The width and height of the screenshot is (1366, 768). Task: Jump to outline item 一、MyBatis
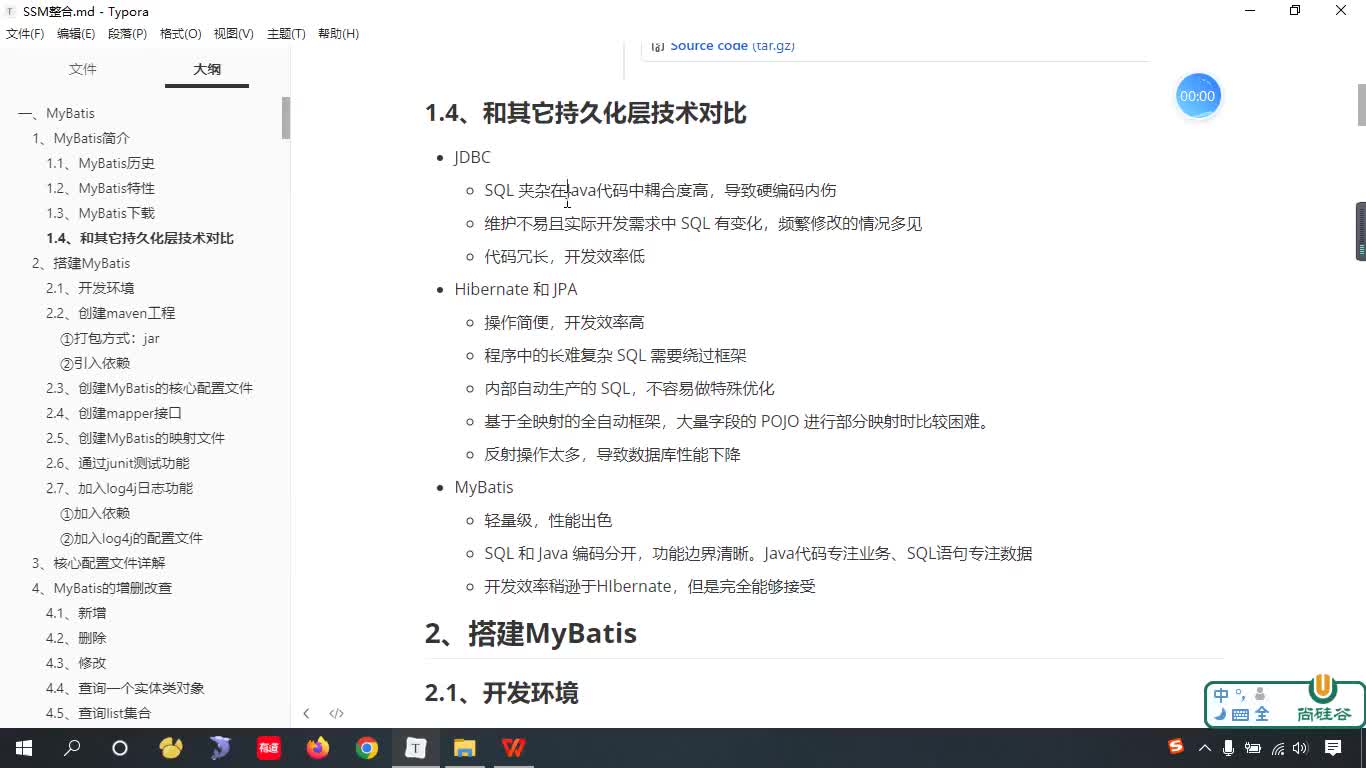(x=56, y=113)
